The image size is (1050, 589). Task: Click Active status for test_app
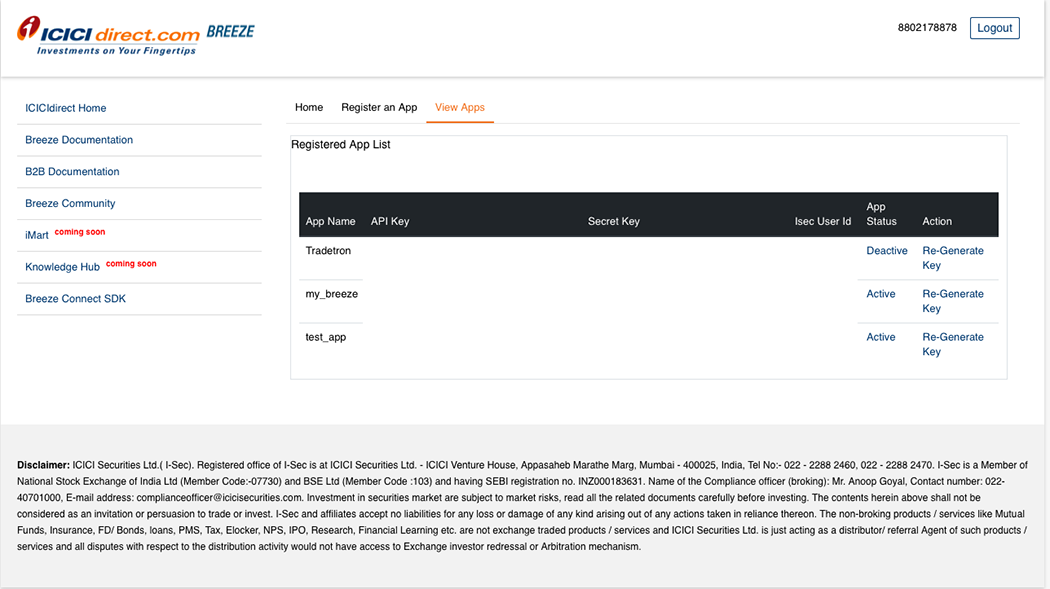click(881, 337)
